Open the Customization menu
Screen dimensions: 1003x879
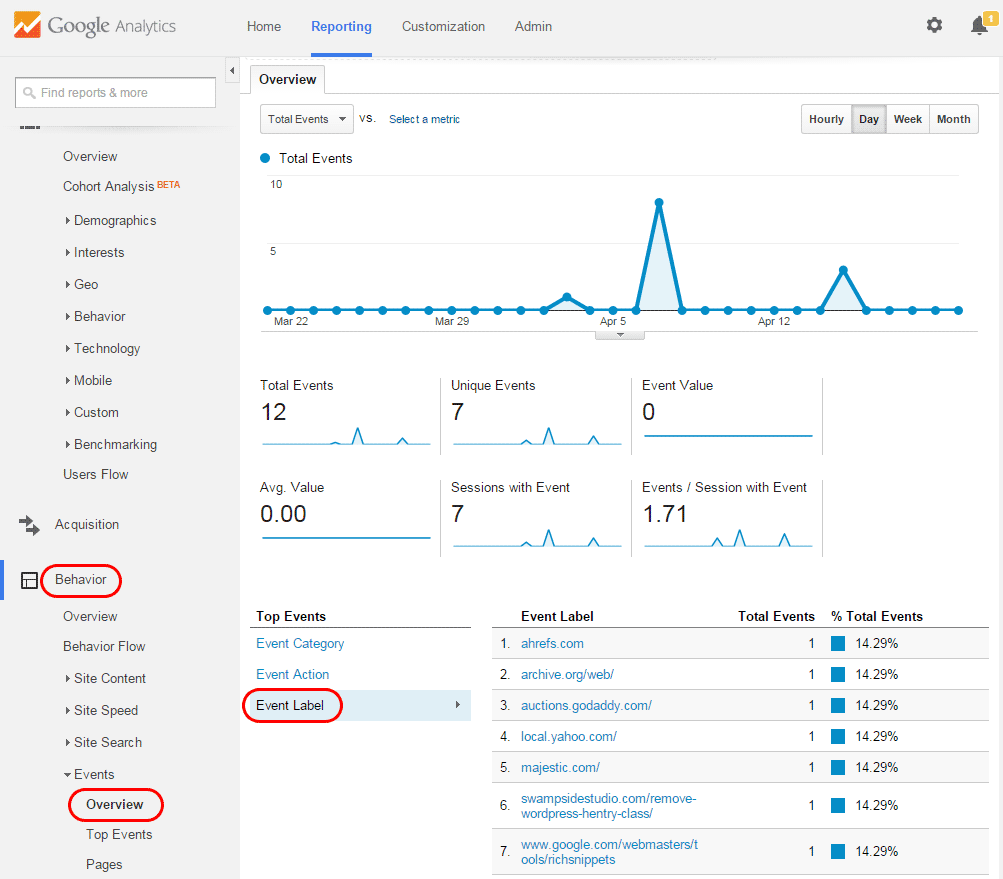pyautogui.click(x=443, y=26)
